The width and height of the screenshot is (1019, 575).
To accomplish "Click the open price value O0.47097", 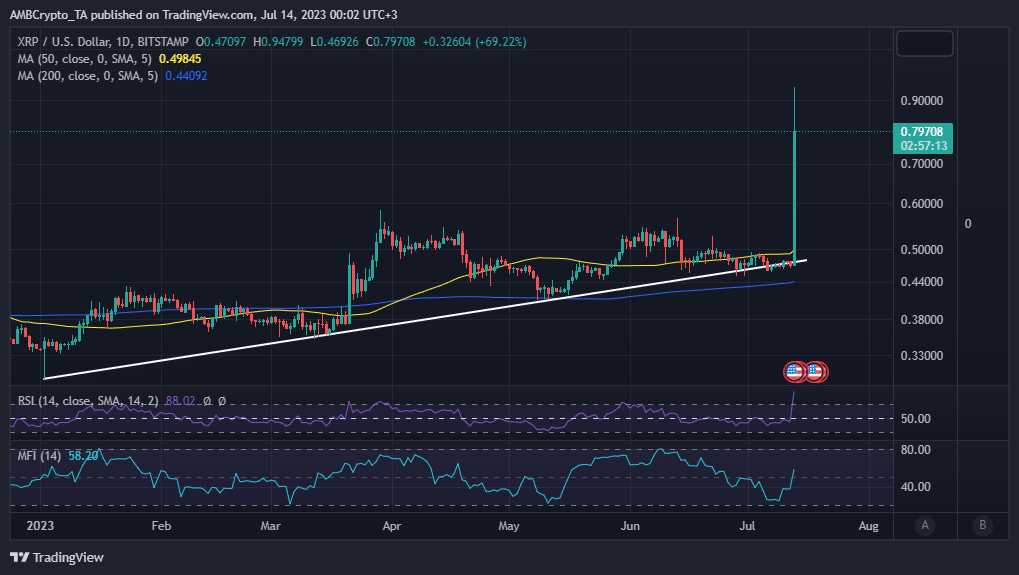I will pos(221,42).
